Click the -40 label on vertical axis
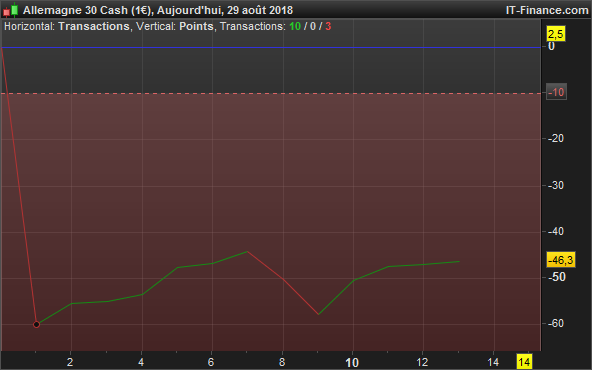This screenshot has height=370, width=592. 556,231
